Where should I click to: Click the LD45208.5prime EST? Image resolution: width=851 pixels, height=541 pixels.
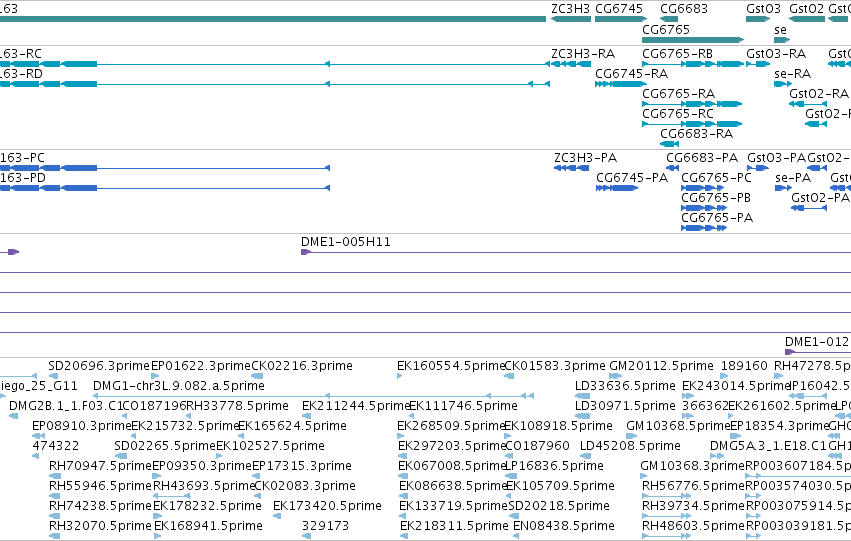click(x=585, y=456)
